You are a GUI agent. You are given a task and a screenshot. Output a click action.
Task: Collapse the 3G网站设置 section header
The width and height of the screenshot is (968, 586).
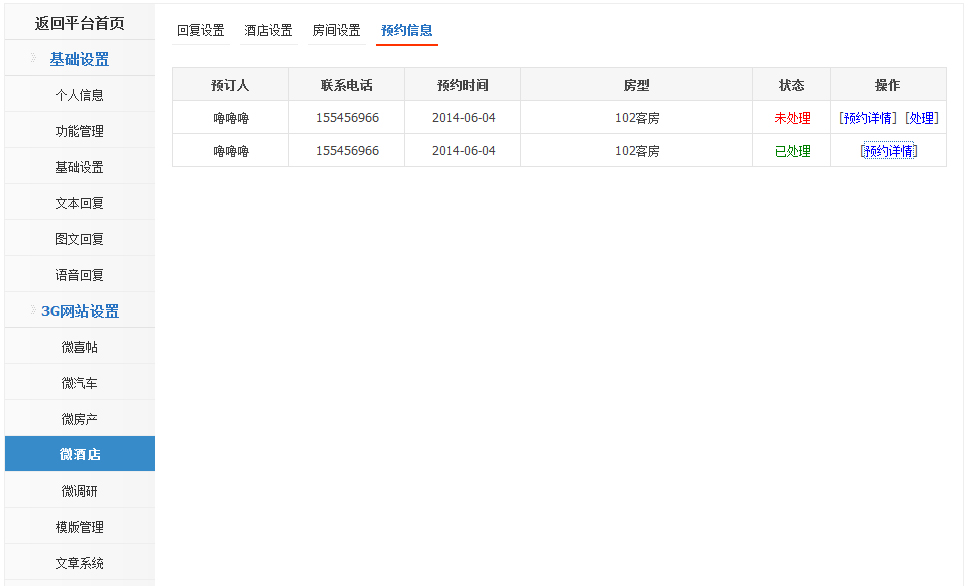pos(80,311)
